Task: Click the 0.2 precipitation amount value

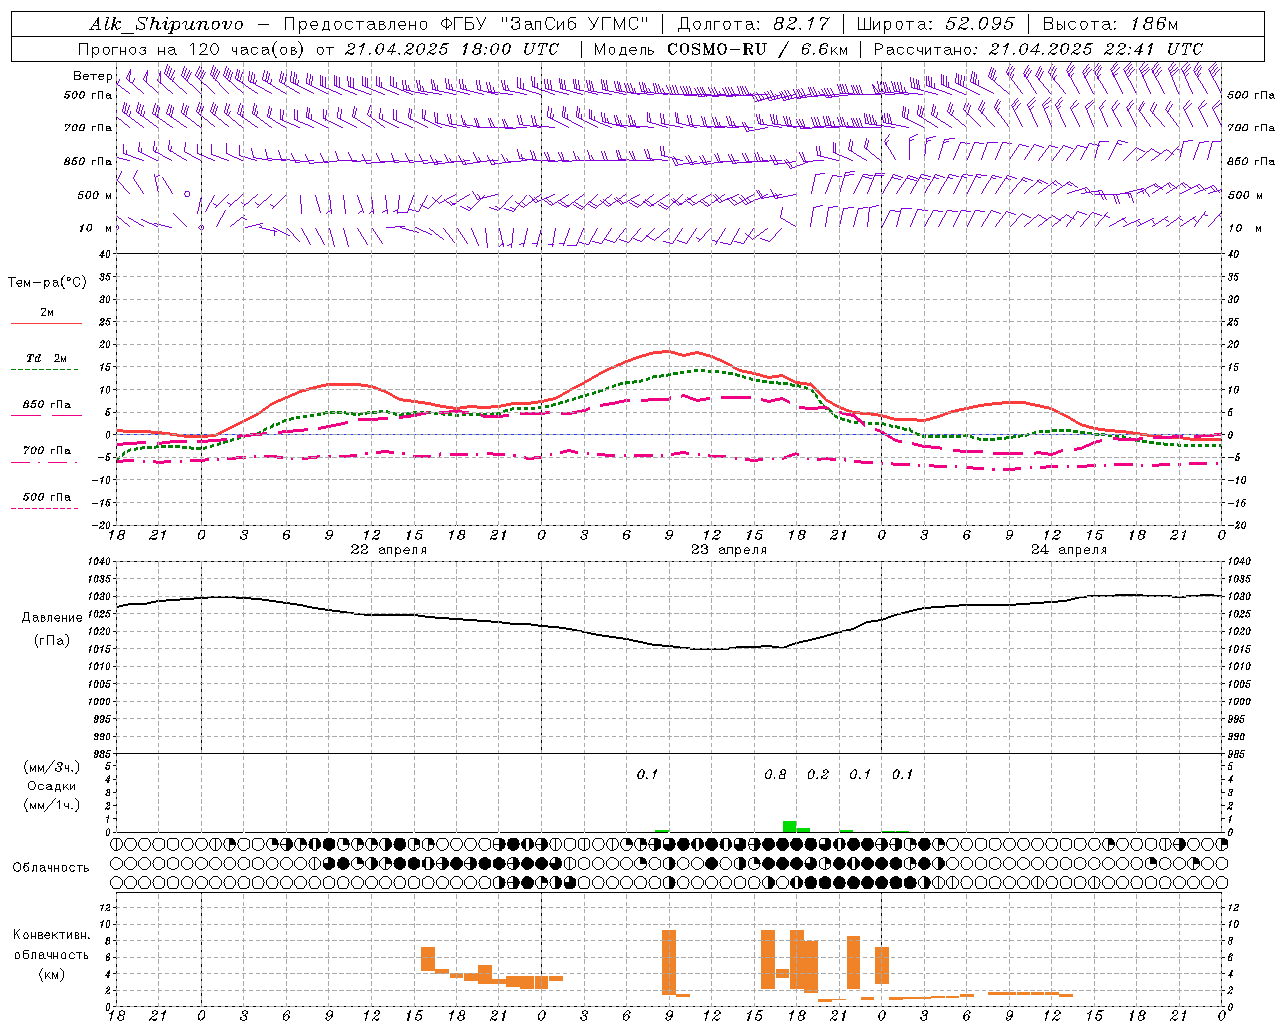Action: 818,775
